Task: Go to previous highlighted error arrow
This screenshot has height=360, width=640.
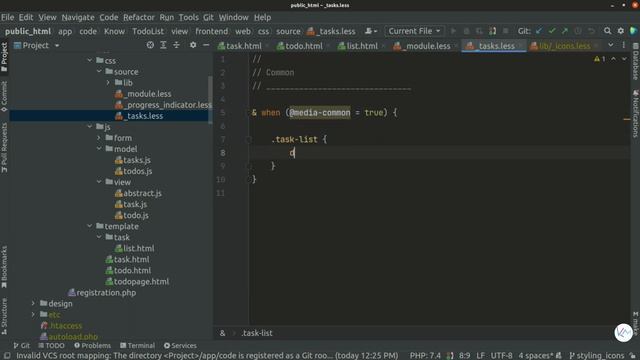Action: coord(613,59)
